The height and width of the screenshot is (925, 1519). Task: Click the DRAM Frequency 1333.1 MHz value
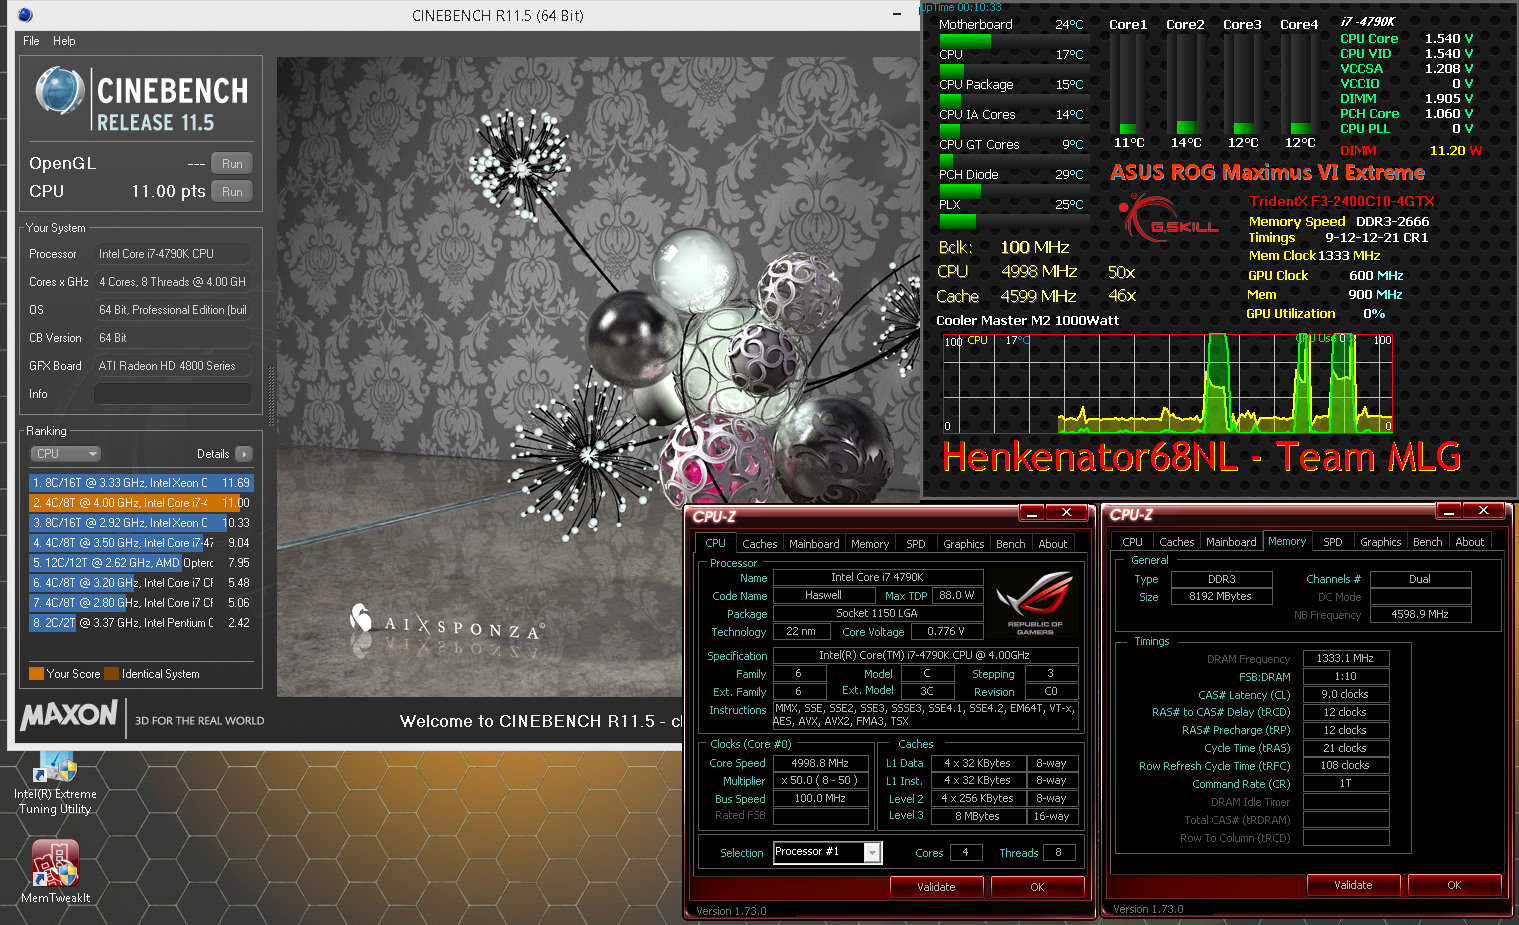[x=1346, y=658]
